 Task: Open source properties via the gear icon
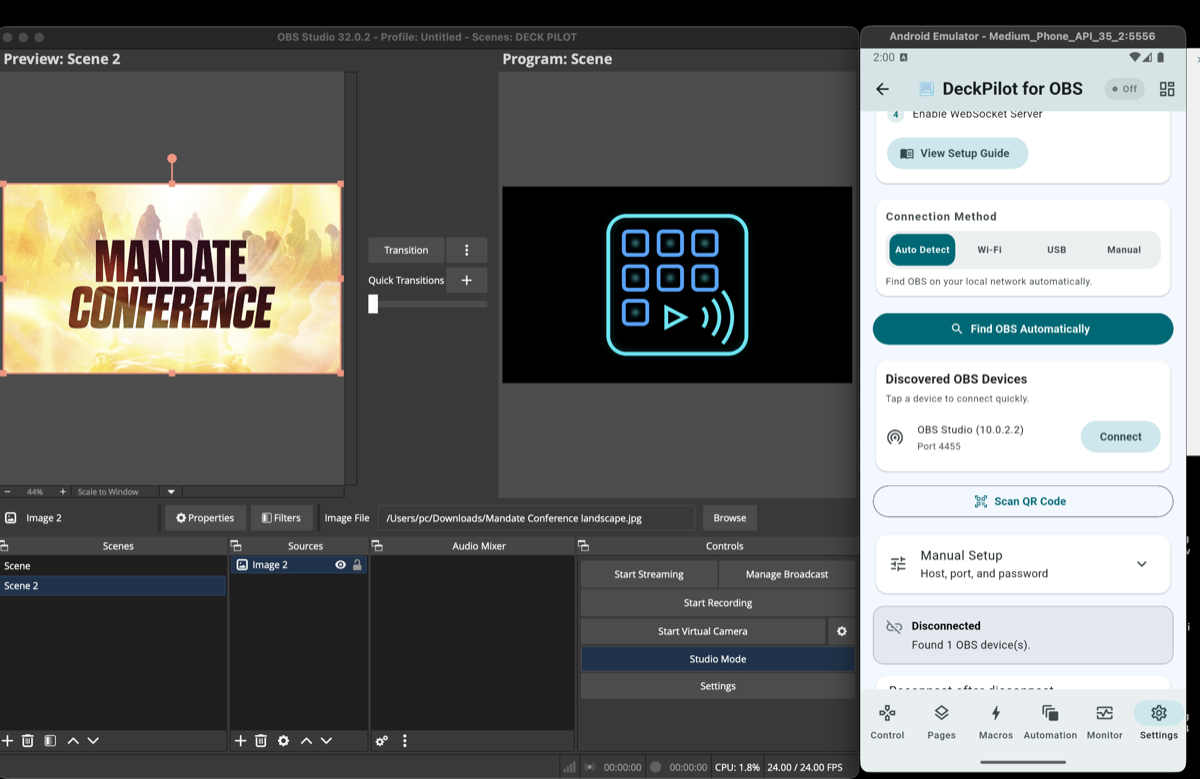click(x=284, y=740)
